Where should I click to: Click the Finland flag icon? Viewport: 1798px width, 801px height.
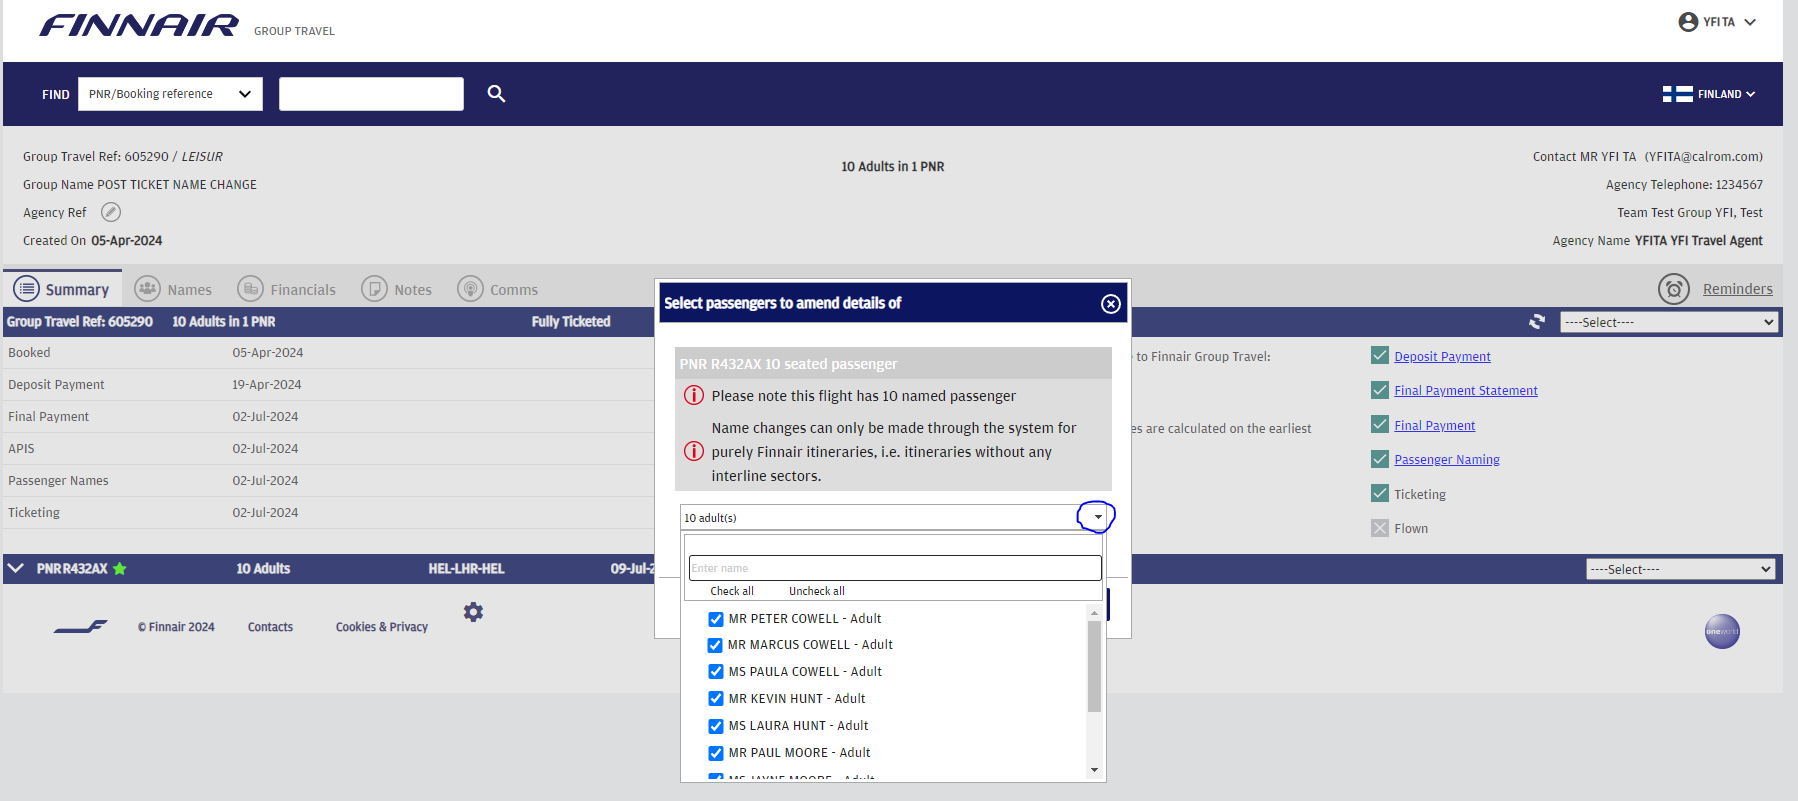[x=1677, y=94]
